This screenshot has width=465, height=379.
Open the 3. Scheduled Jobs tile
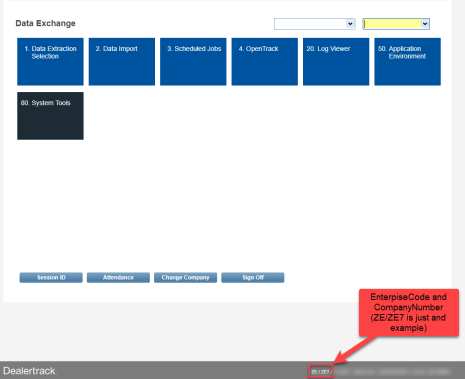tap(193, 62)
